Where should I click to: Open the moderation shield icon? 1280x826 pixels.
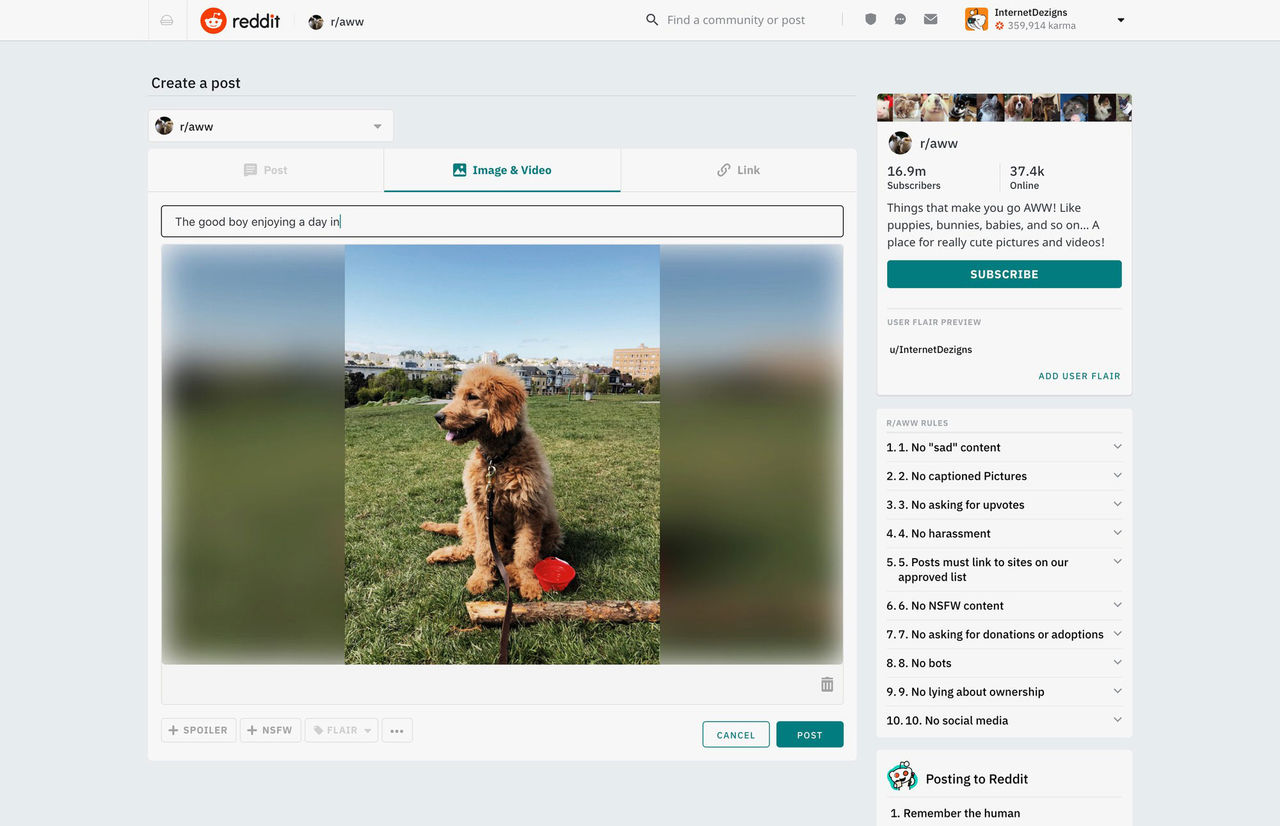[x=870, y=20]
